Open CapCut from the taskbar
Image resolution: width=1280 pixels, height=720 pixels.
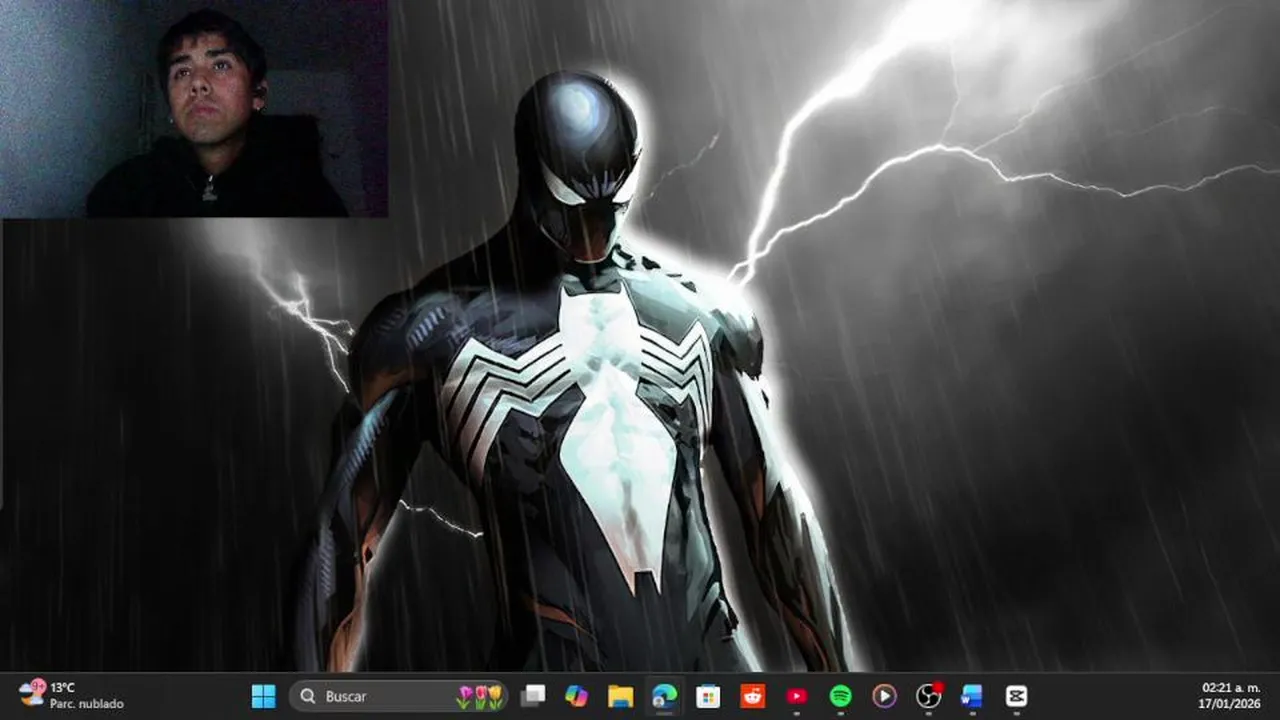[1016, 696]
